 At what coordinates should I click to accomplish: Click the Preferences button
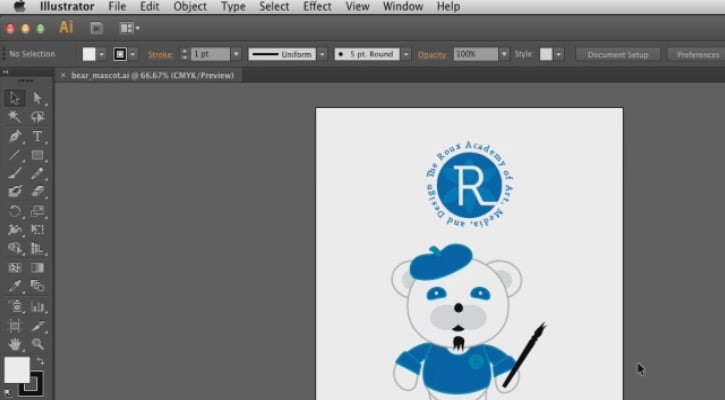coord(697,55)
